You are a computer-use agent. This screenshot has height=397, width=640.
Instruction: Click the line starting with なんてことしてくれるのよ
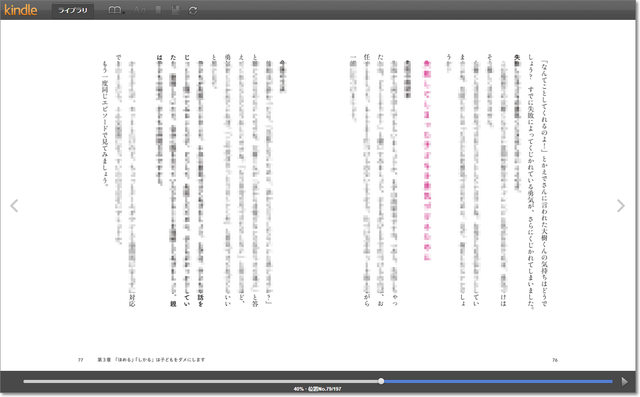pyautogui.click(x=544, y=184)
